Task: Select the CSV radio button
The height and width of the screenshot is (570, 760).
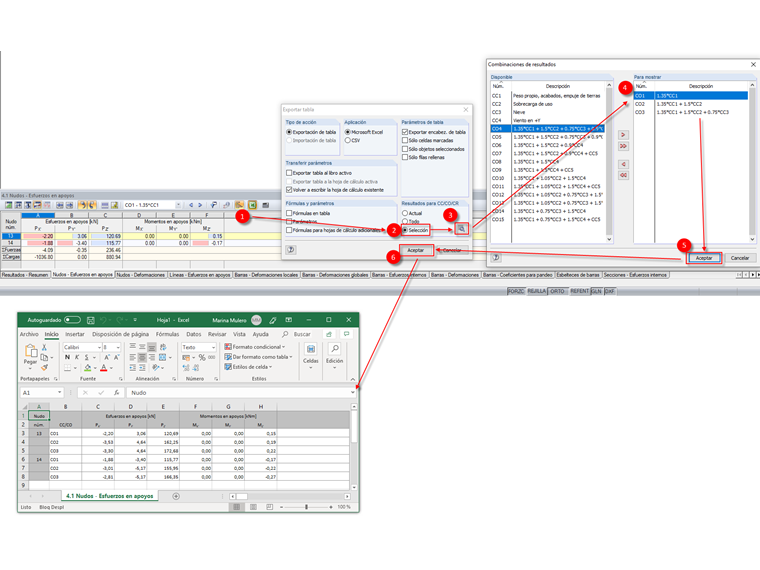Action: pos(348,141)
